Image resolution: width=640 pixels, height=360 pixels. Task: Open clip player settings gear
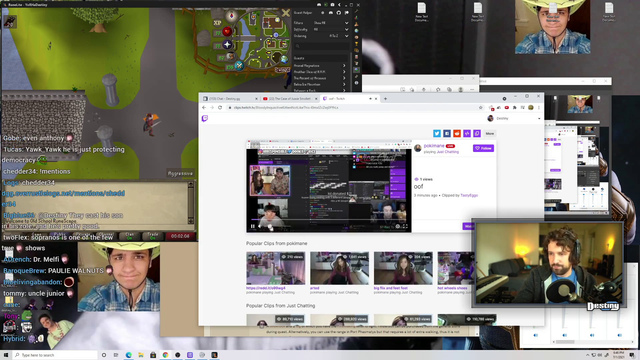[x=398, y=226]
